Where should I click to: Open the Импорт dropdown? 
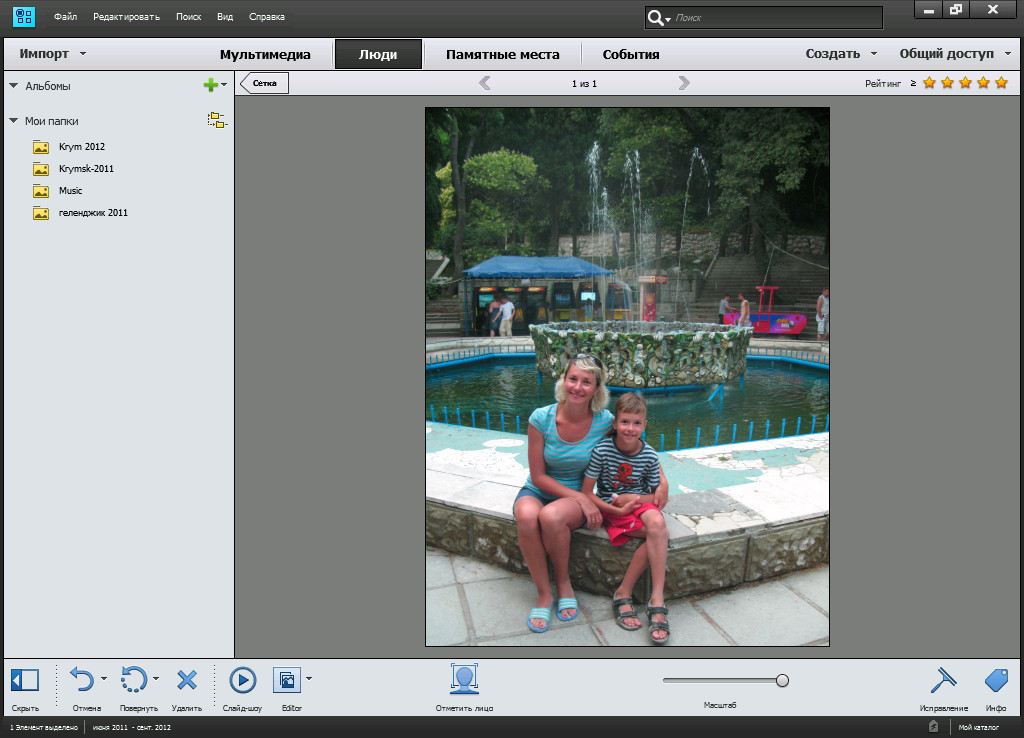click(52, 54)
